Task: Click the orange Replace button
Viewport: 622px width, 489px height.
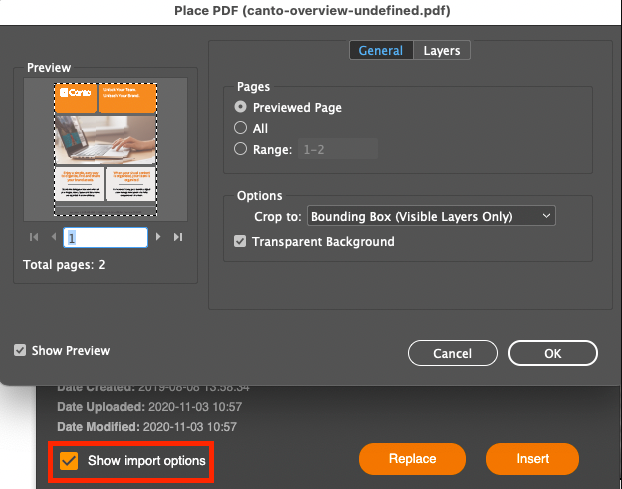Action: coord(413,459)
